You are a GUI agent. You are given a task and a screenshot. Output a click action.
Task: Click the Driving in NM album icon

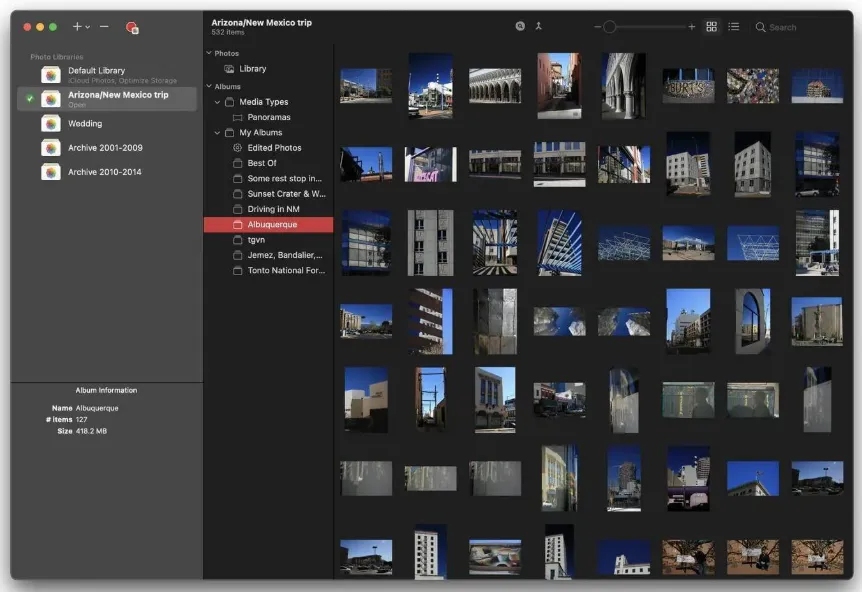pyautogui.click(x=237, y=209)
